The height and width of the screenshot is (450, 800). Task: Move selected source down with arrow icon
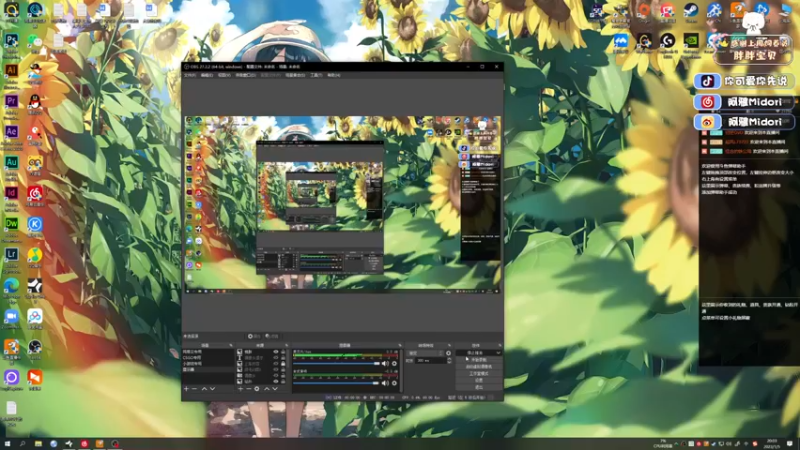pos(275,389)
